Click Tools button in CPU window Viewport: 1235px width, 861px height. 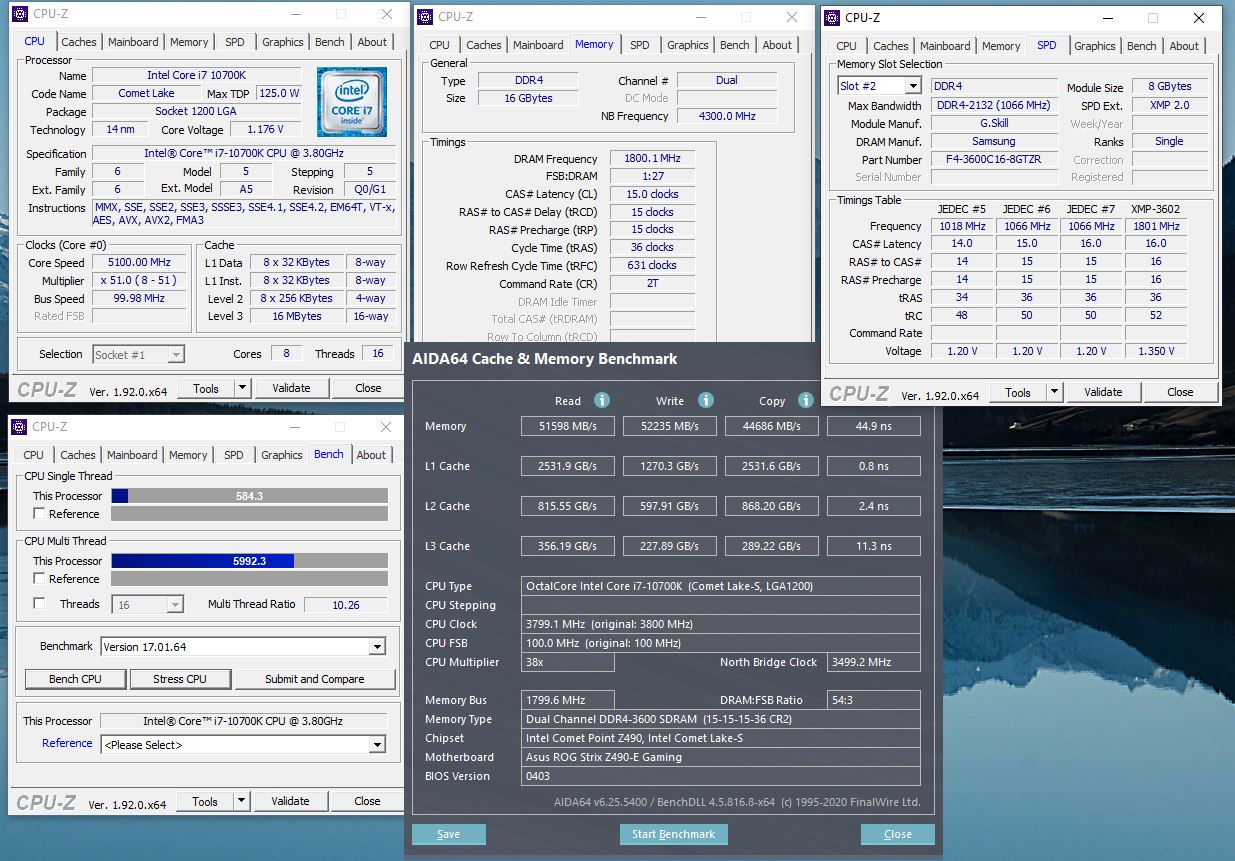tap(206, 388)
